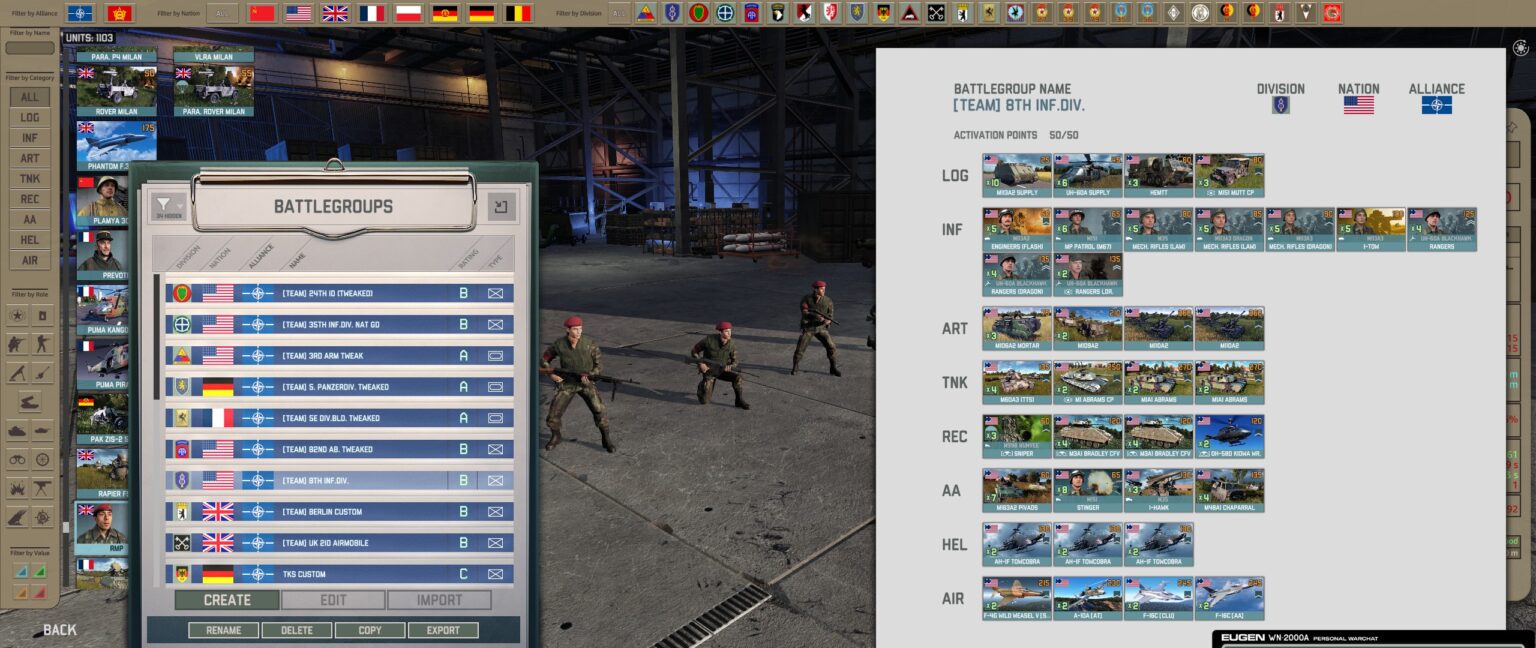Select the NATO alliance filter icon
Image resolution: width=1536 pixels, height=648 pixels.
[x=80, y=14]
